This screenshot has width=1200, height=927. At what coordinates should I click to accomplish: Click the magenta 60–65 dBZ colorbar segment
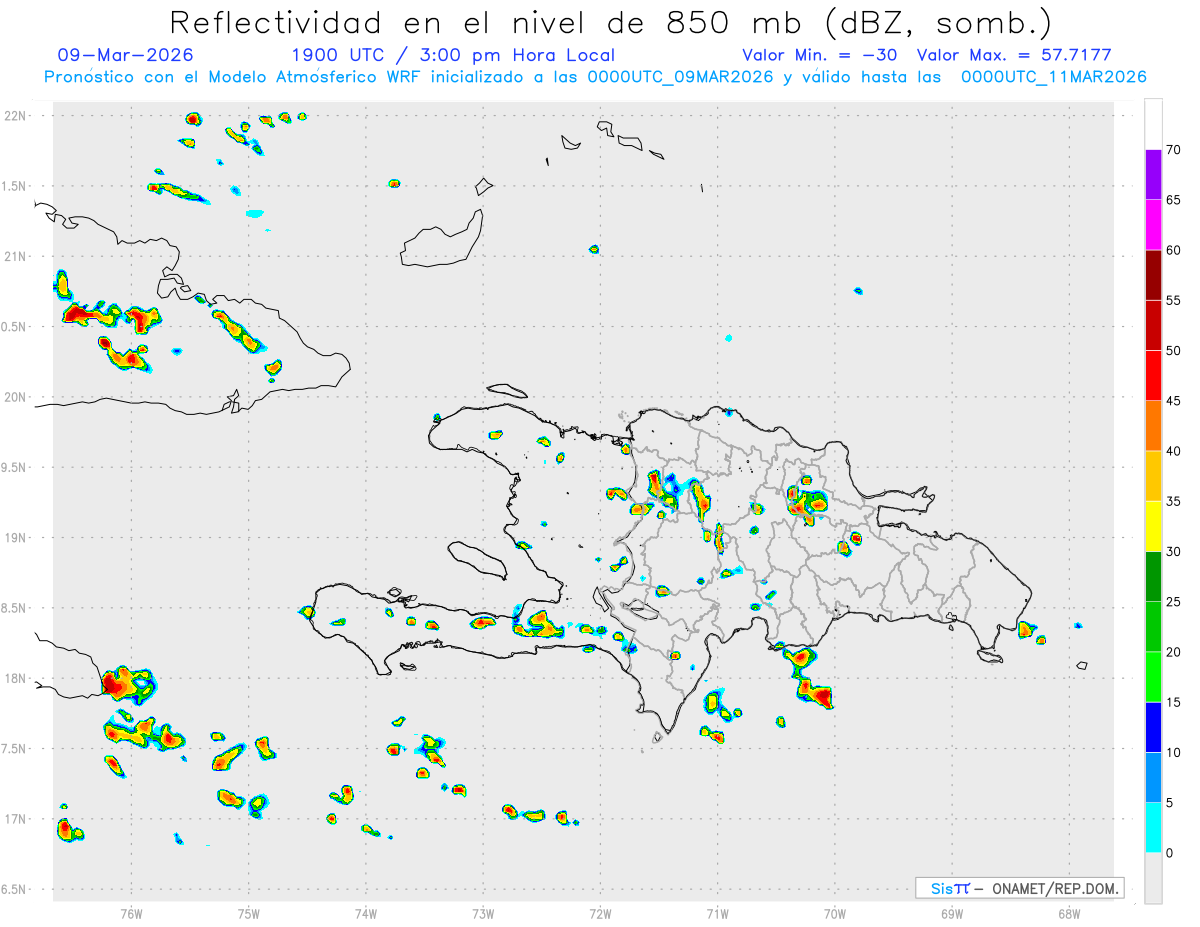(1153, 225)
